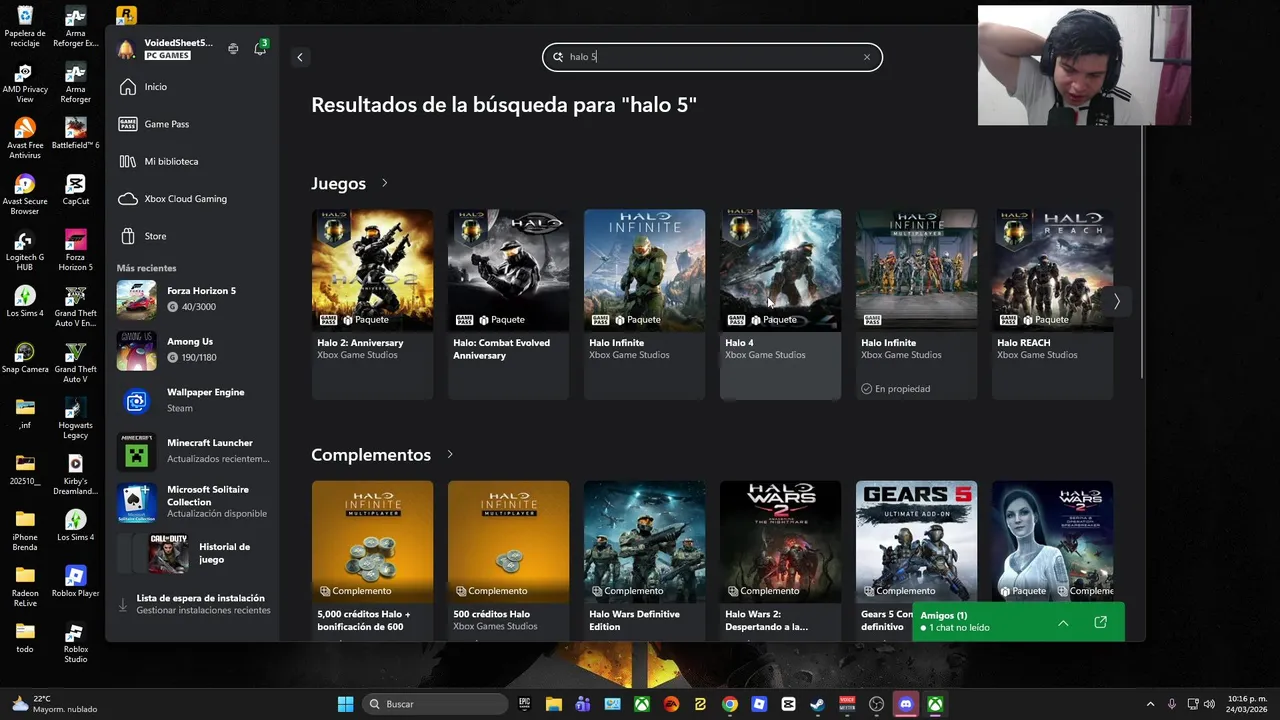Open Wallpaper Engine in recent list
This screenshot has width=1280, height=720.
192,400
